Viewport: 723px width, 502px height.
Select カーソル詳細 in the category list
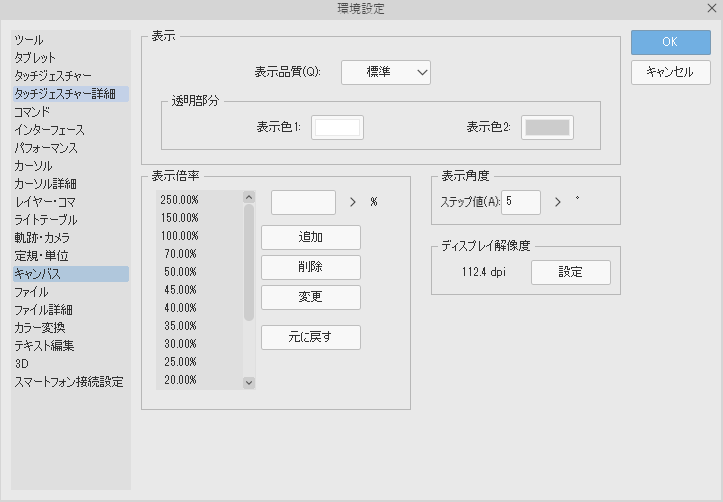click(x=71, y=184)
